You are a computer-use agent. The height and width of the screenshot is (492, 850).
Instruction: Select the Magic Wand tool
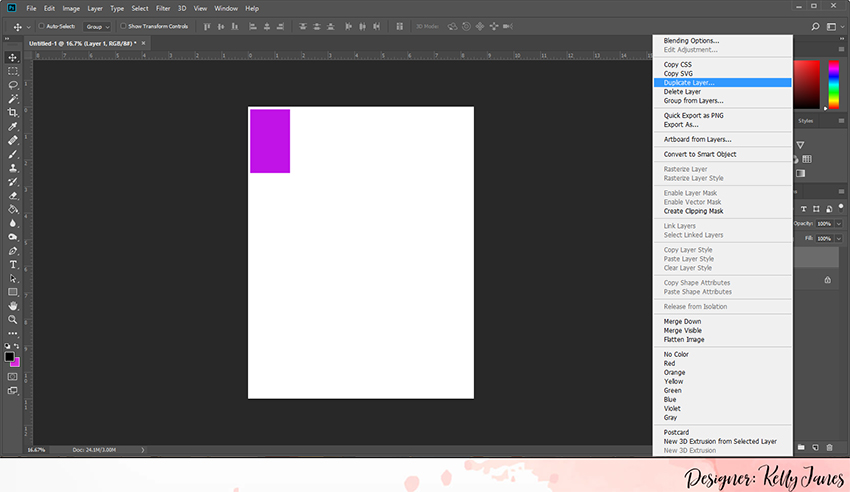12,99
